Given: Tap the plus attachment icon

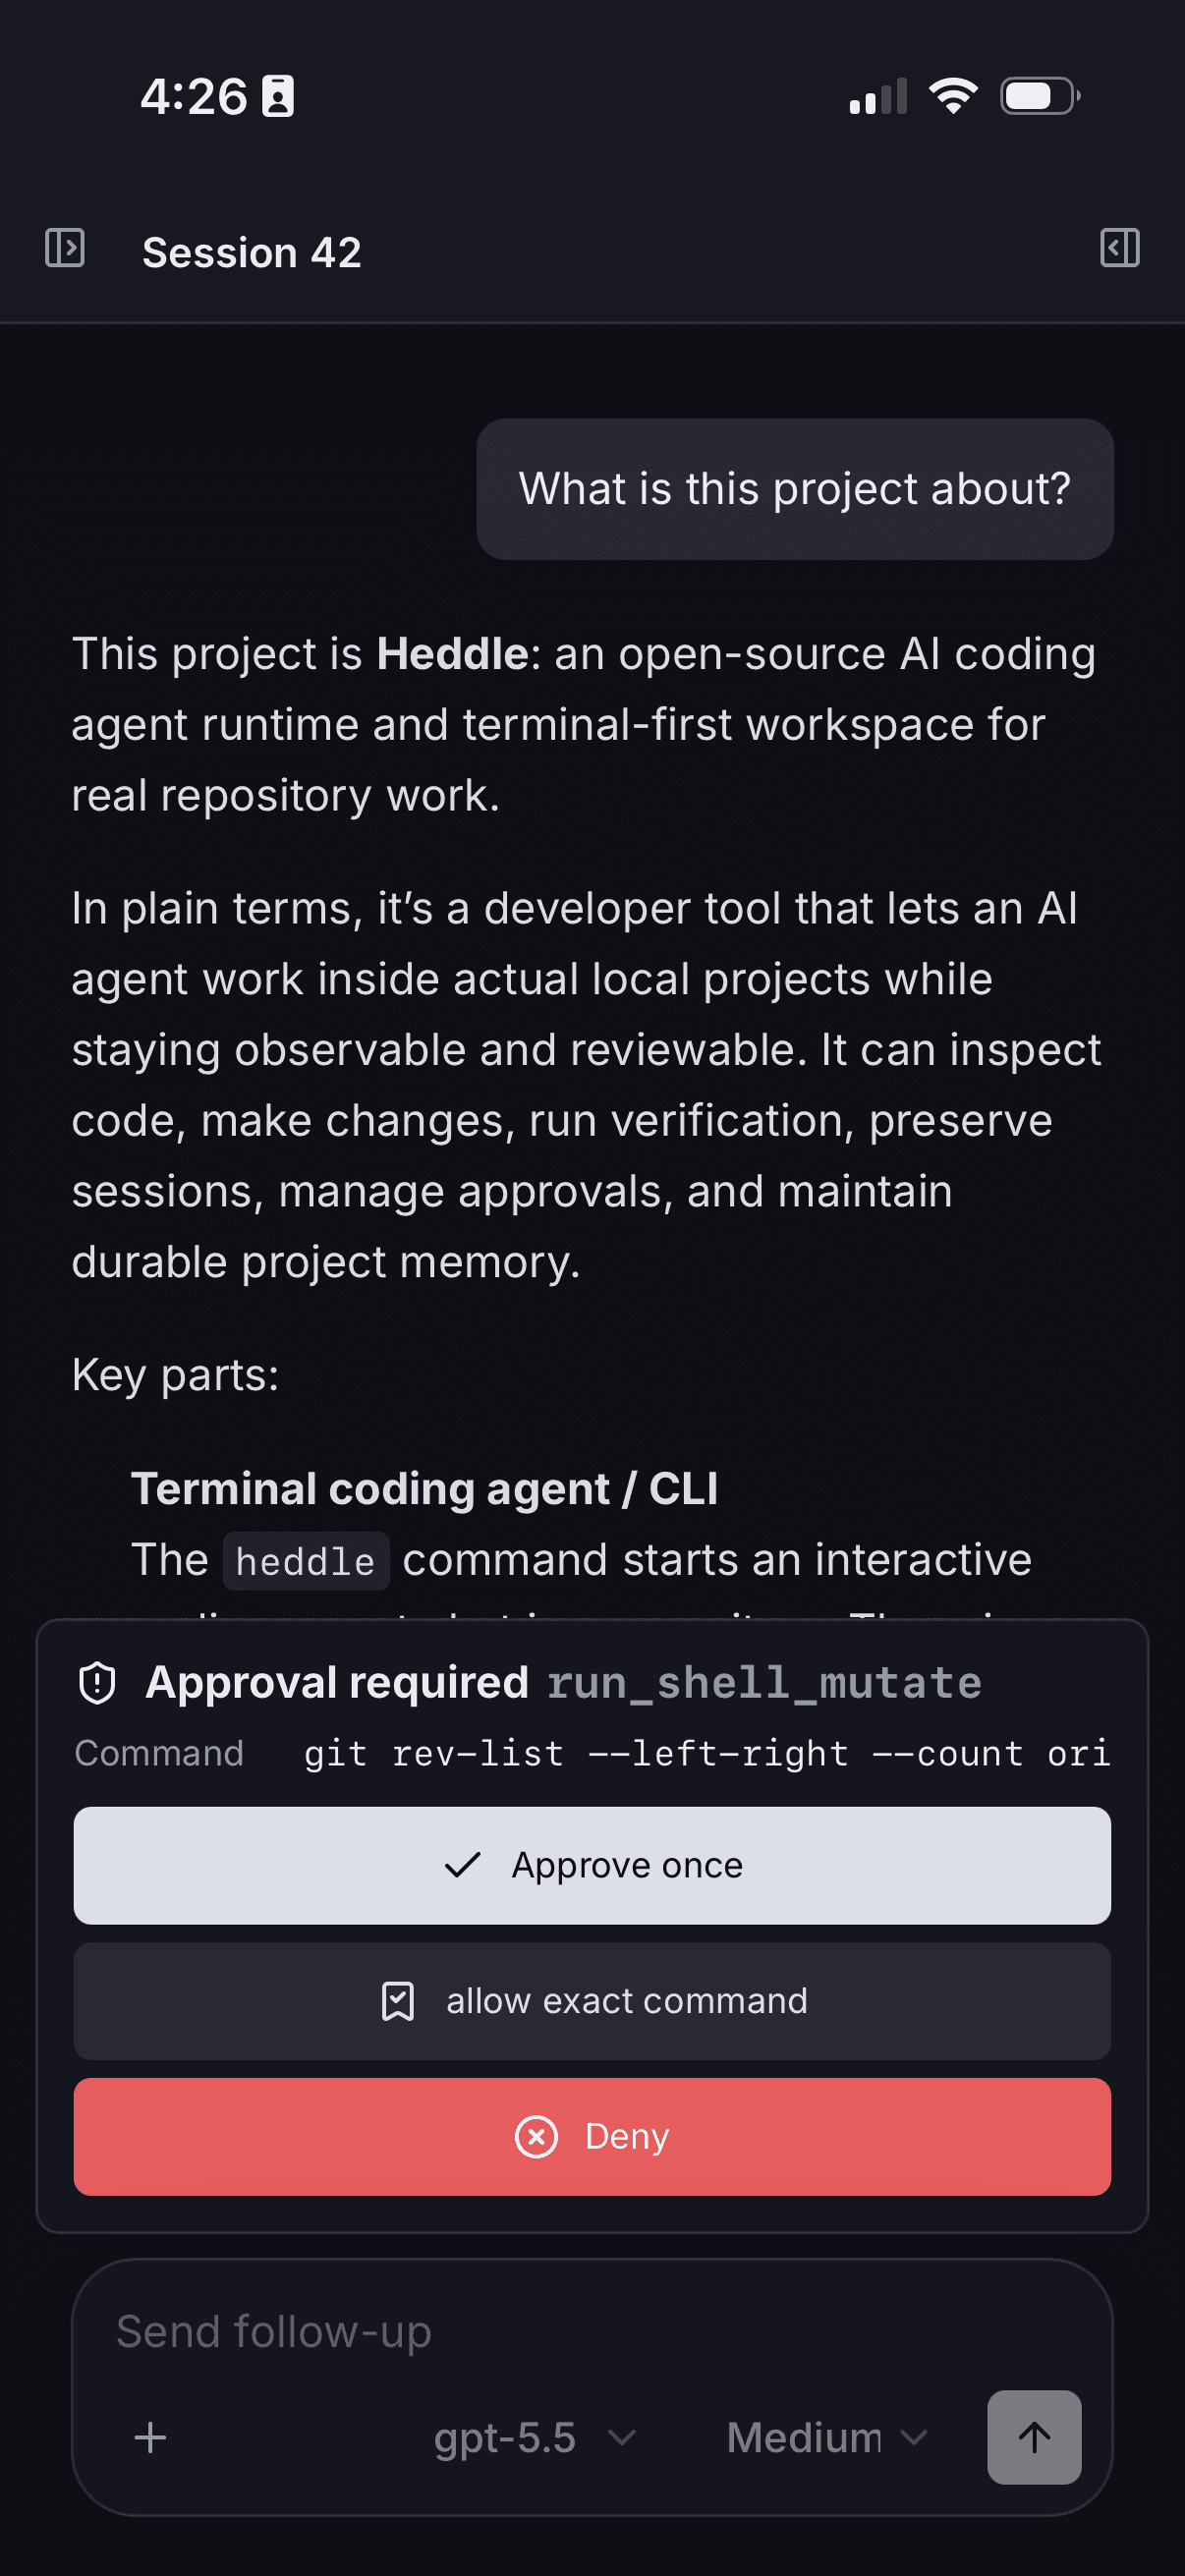Looking at the screenshot, I should click(151, 2437).
